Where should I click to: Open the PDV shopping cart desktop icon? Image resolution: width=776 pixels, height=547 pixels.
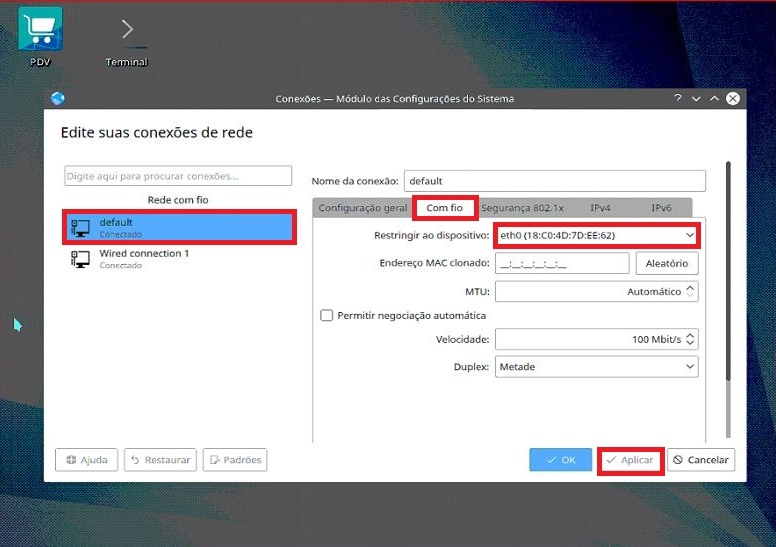pos(40,36)
